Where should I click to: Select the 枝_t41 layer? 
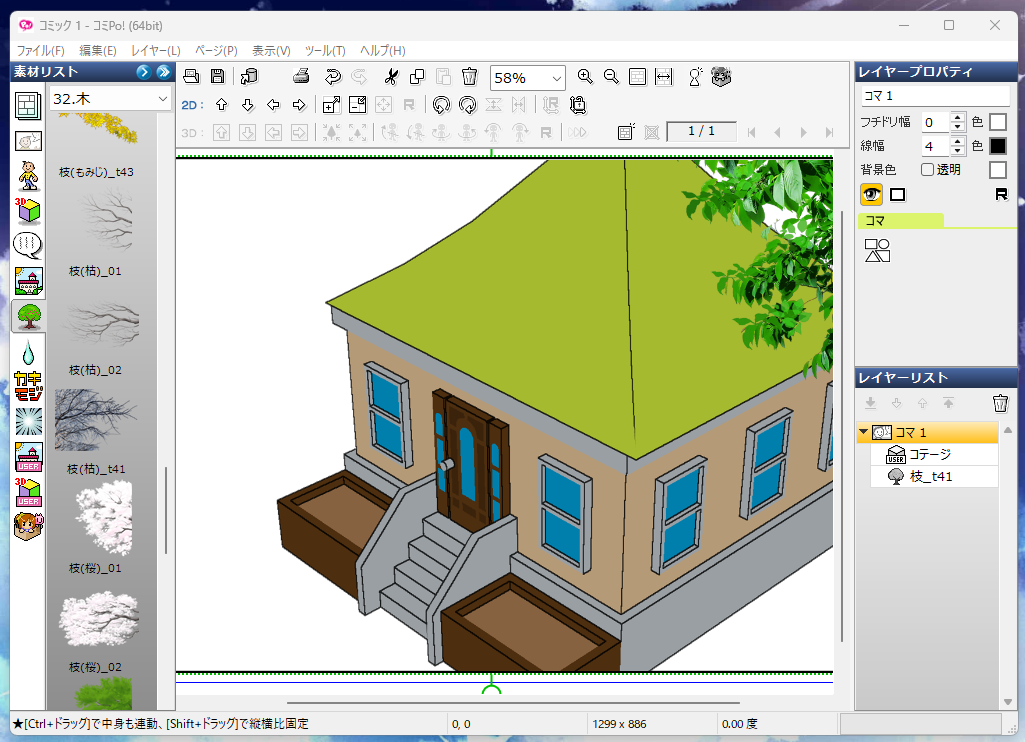(930, 477)
